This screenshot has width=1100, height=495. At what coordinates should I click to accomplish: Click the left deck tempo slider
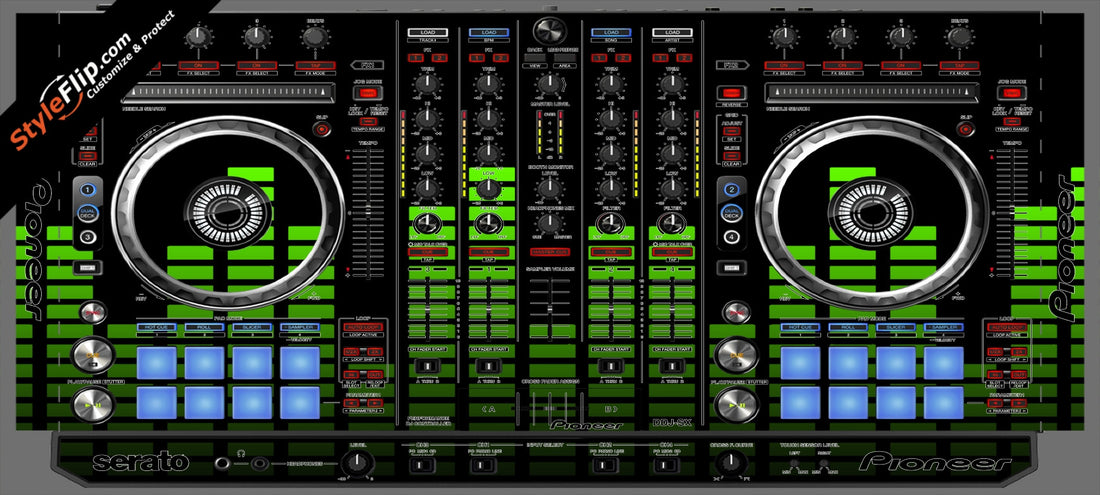tap(366, 211)
